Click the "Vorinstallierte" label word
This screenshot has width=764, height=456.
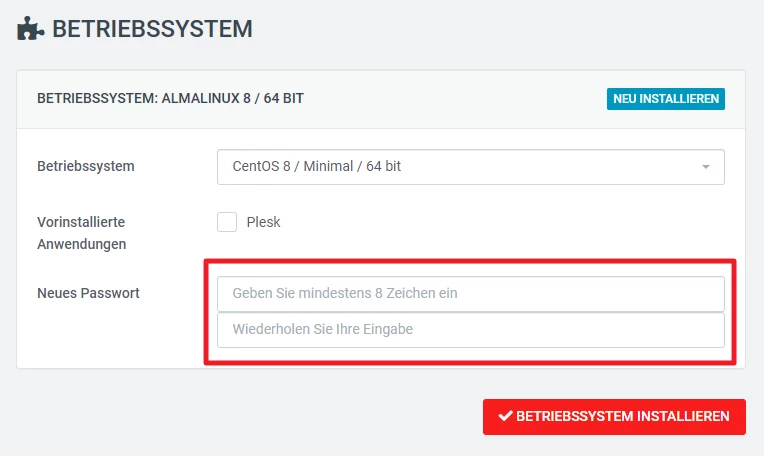81,222
